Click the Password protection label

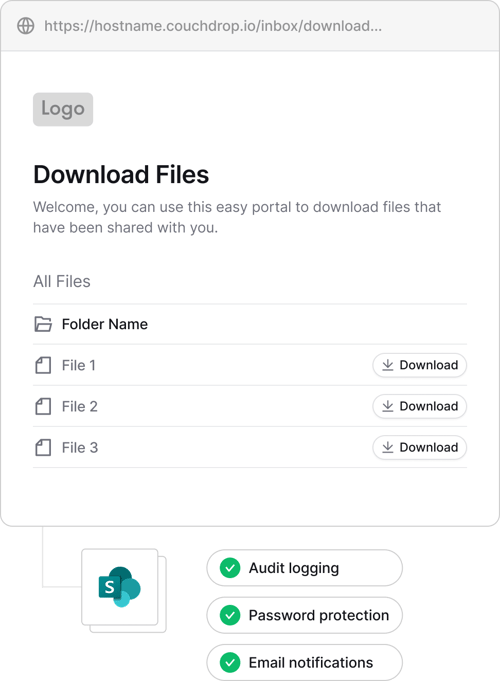[319, 615]
